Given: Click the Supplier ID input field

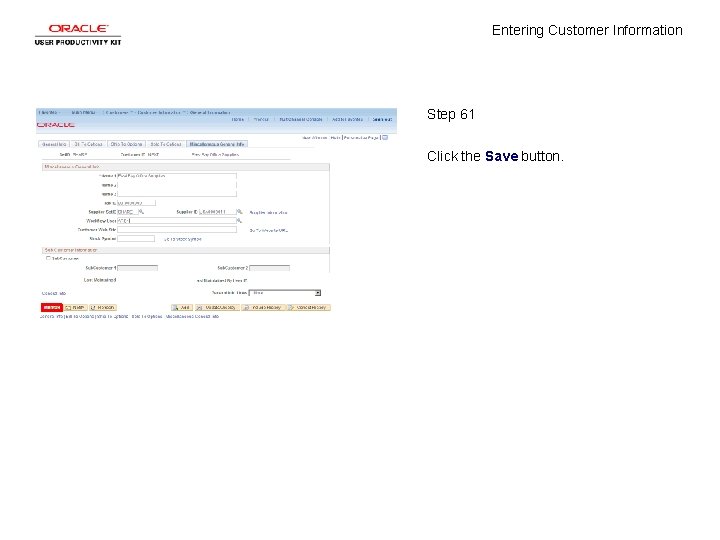Looking at the screenshot, I should tap(218, 212).
